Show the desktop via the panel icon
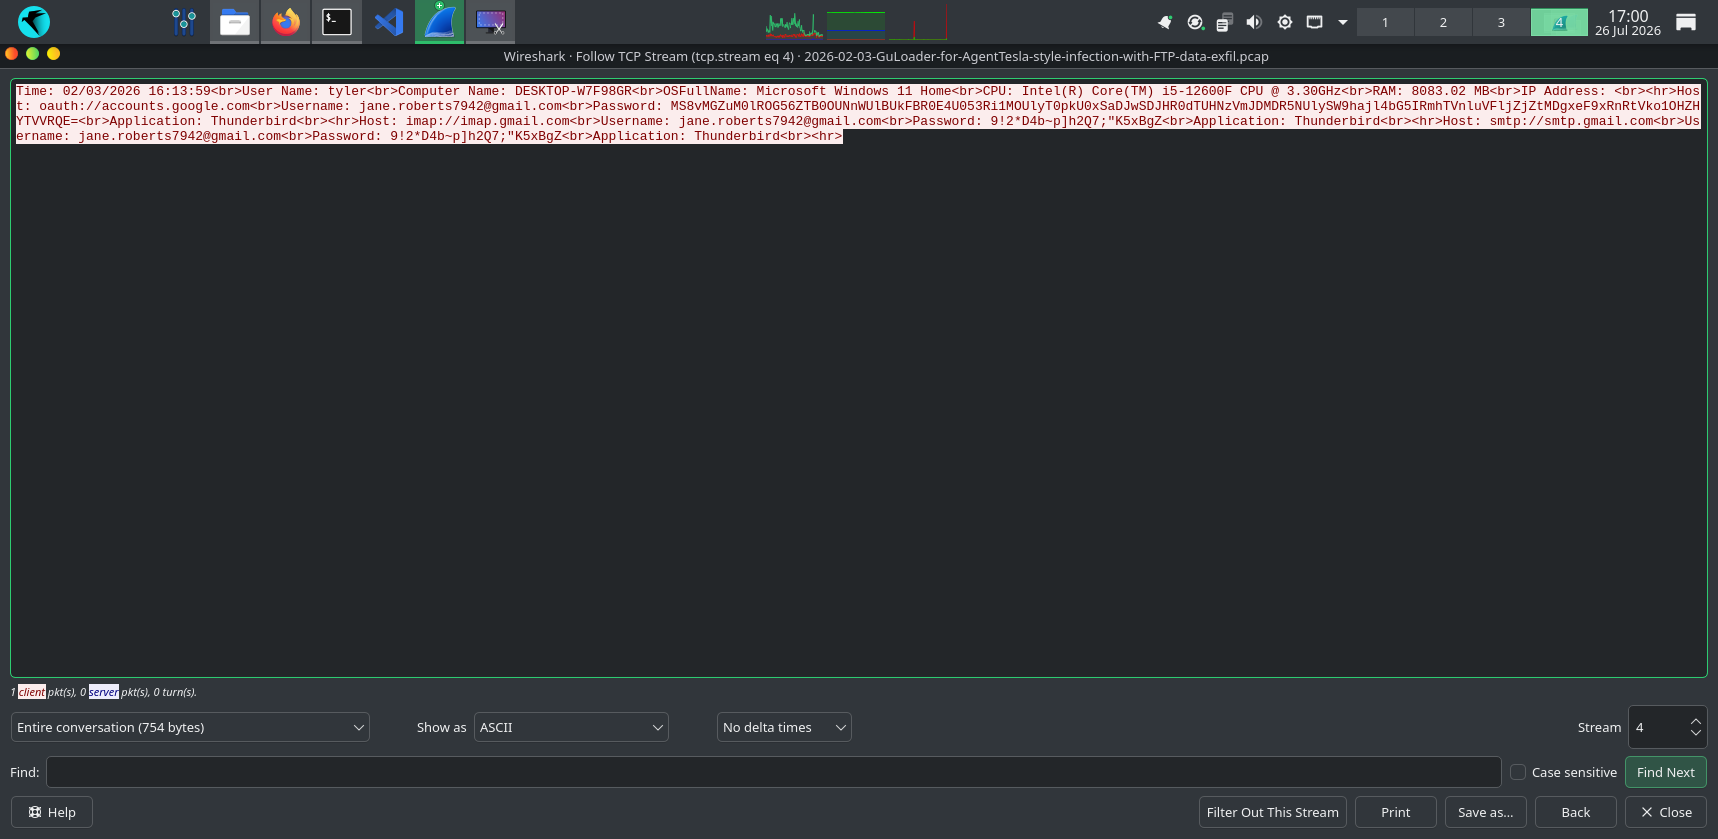The width and height of the screenshot is (1718, 839). (1686, 22)
